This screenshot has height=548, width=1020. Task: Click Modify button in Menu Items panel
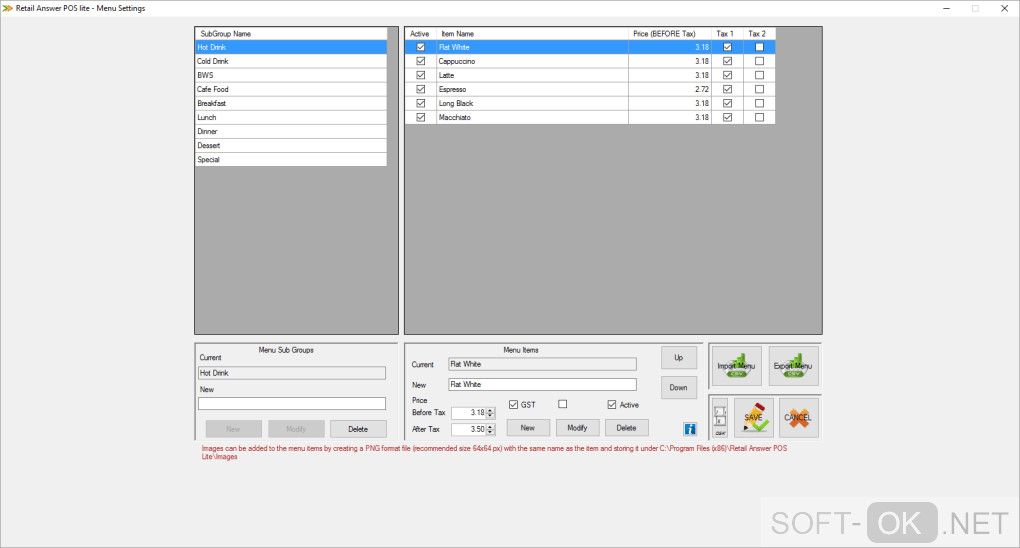[x=577, y=428]
